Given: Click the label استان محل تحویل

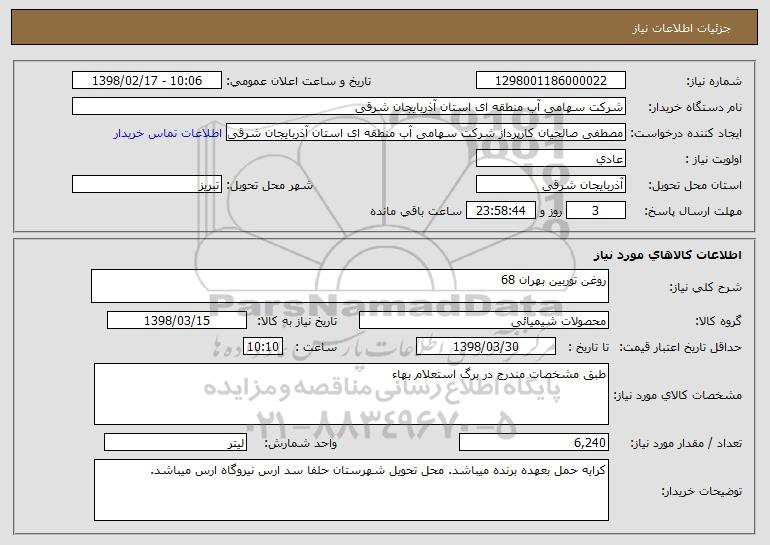Looking at the screenshot, I should [x=695, y=186].
